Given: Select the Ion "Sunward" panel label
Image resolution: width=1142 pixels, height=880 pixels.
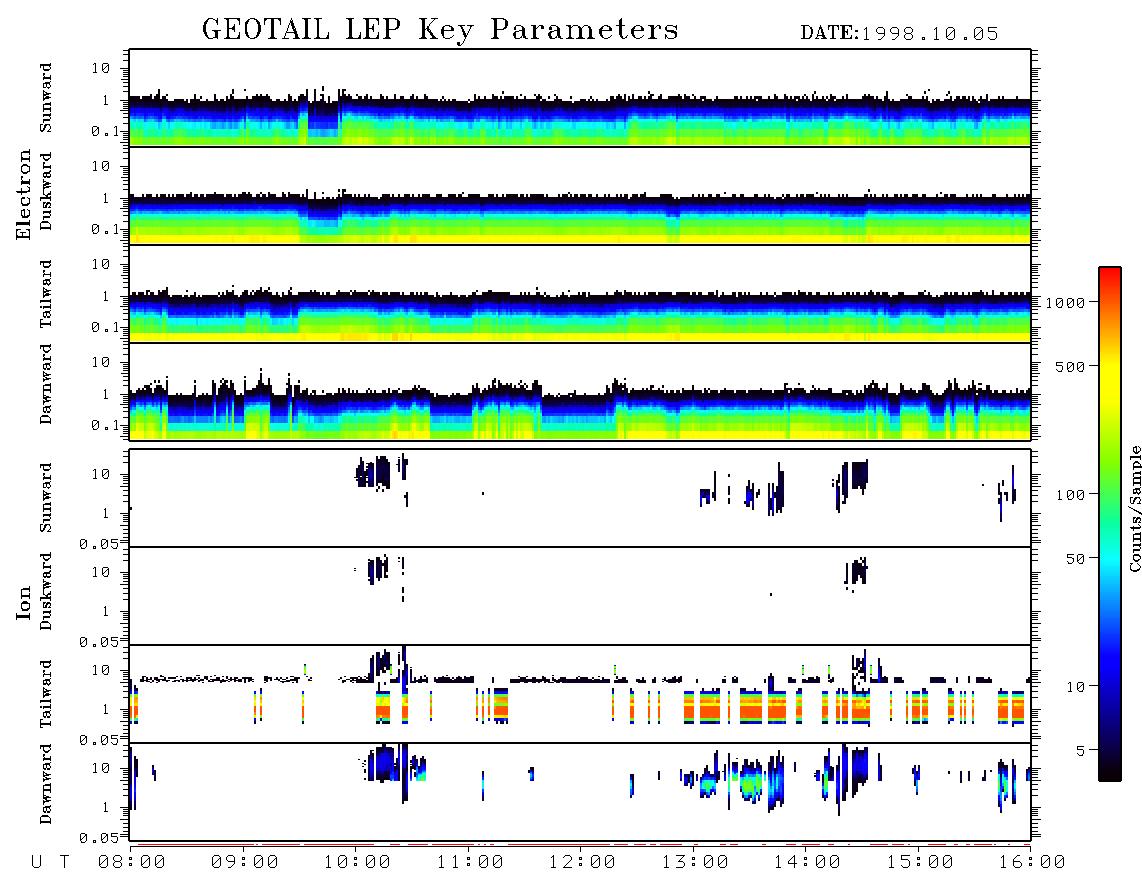Looking at the screenshot, I should [x=46, y=498].
